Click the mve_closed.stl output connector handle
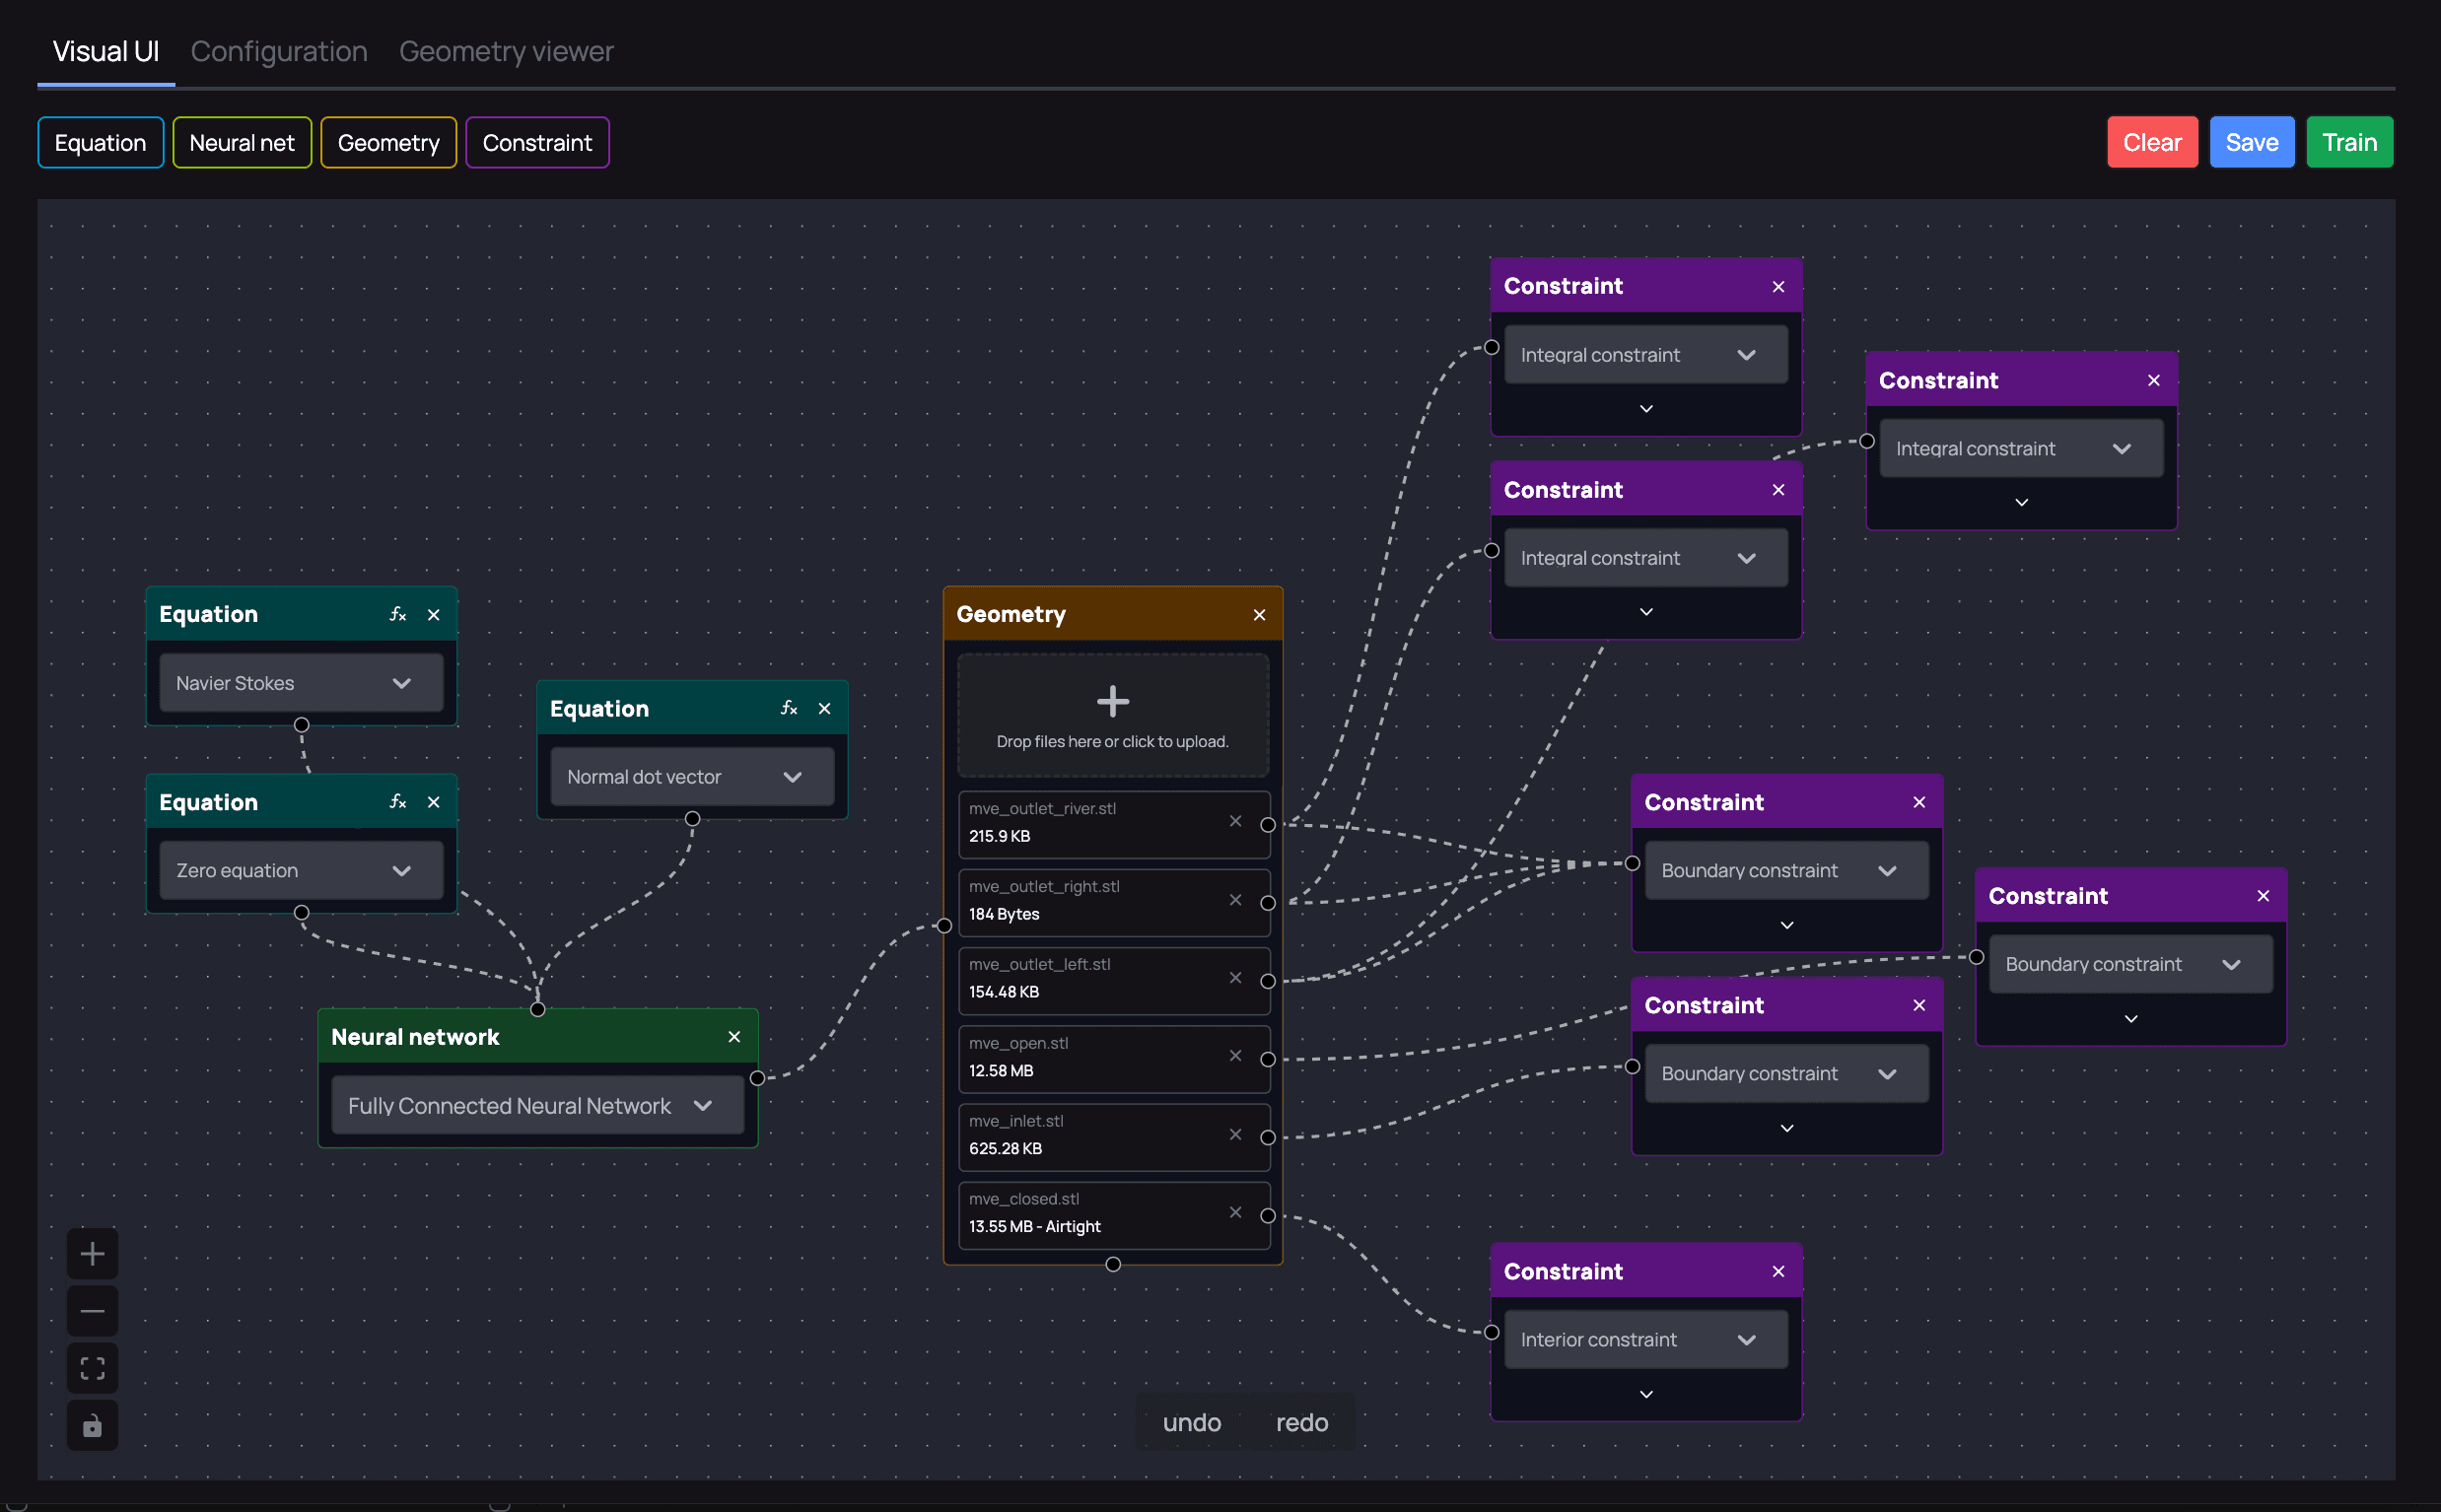Screen dimensions: 2441x1512 [1267, 1216]
